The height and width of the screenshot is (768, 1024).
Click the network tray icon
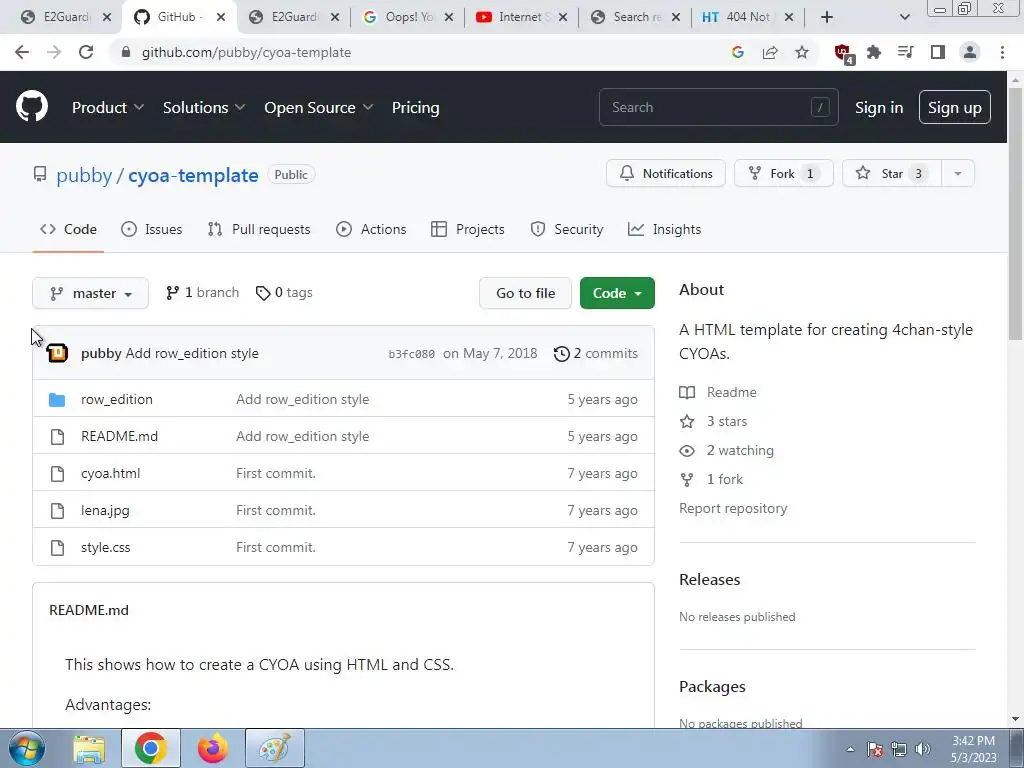click(899, 749)
